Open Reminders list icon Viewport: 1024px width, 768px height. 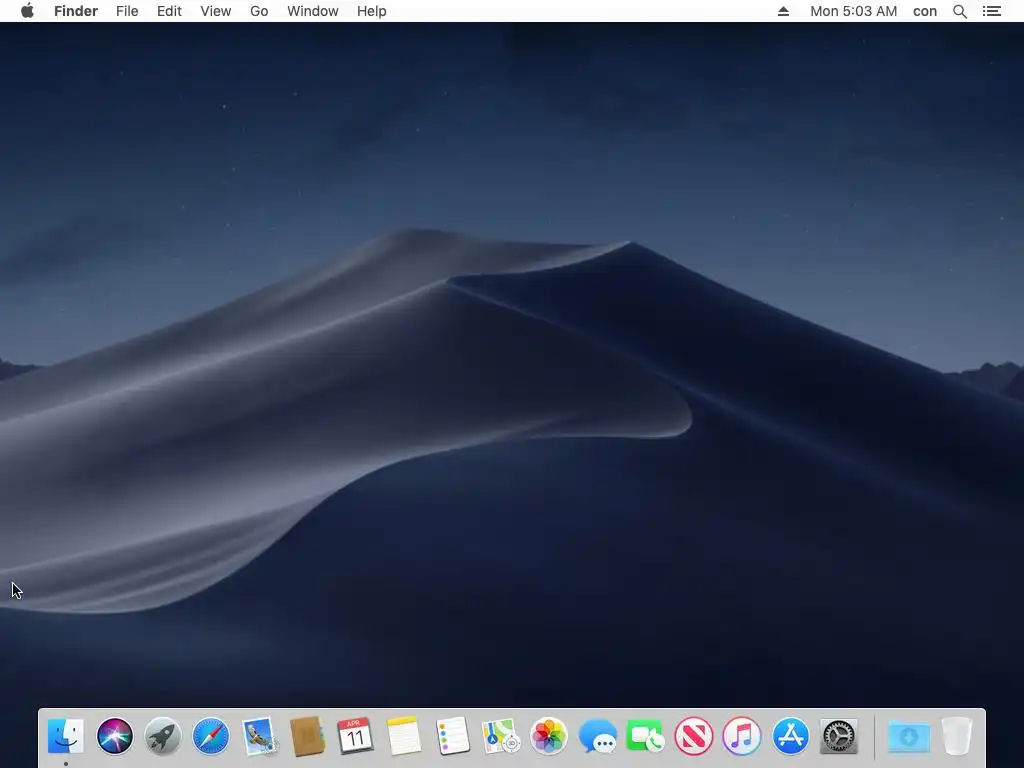pyautogui.click(x=452, y=736)
